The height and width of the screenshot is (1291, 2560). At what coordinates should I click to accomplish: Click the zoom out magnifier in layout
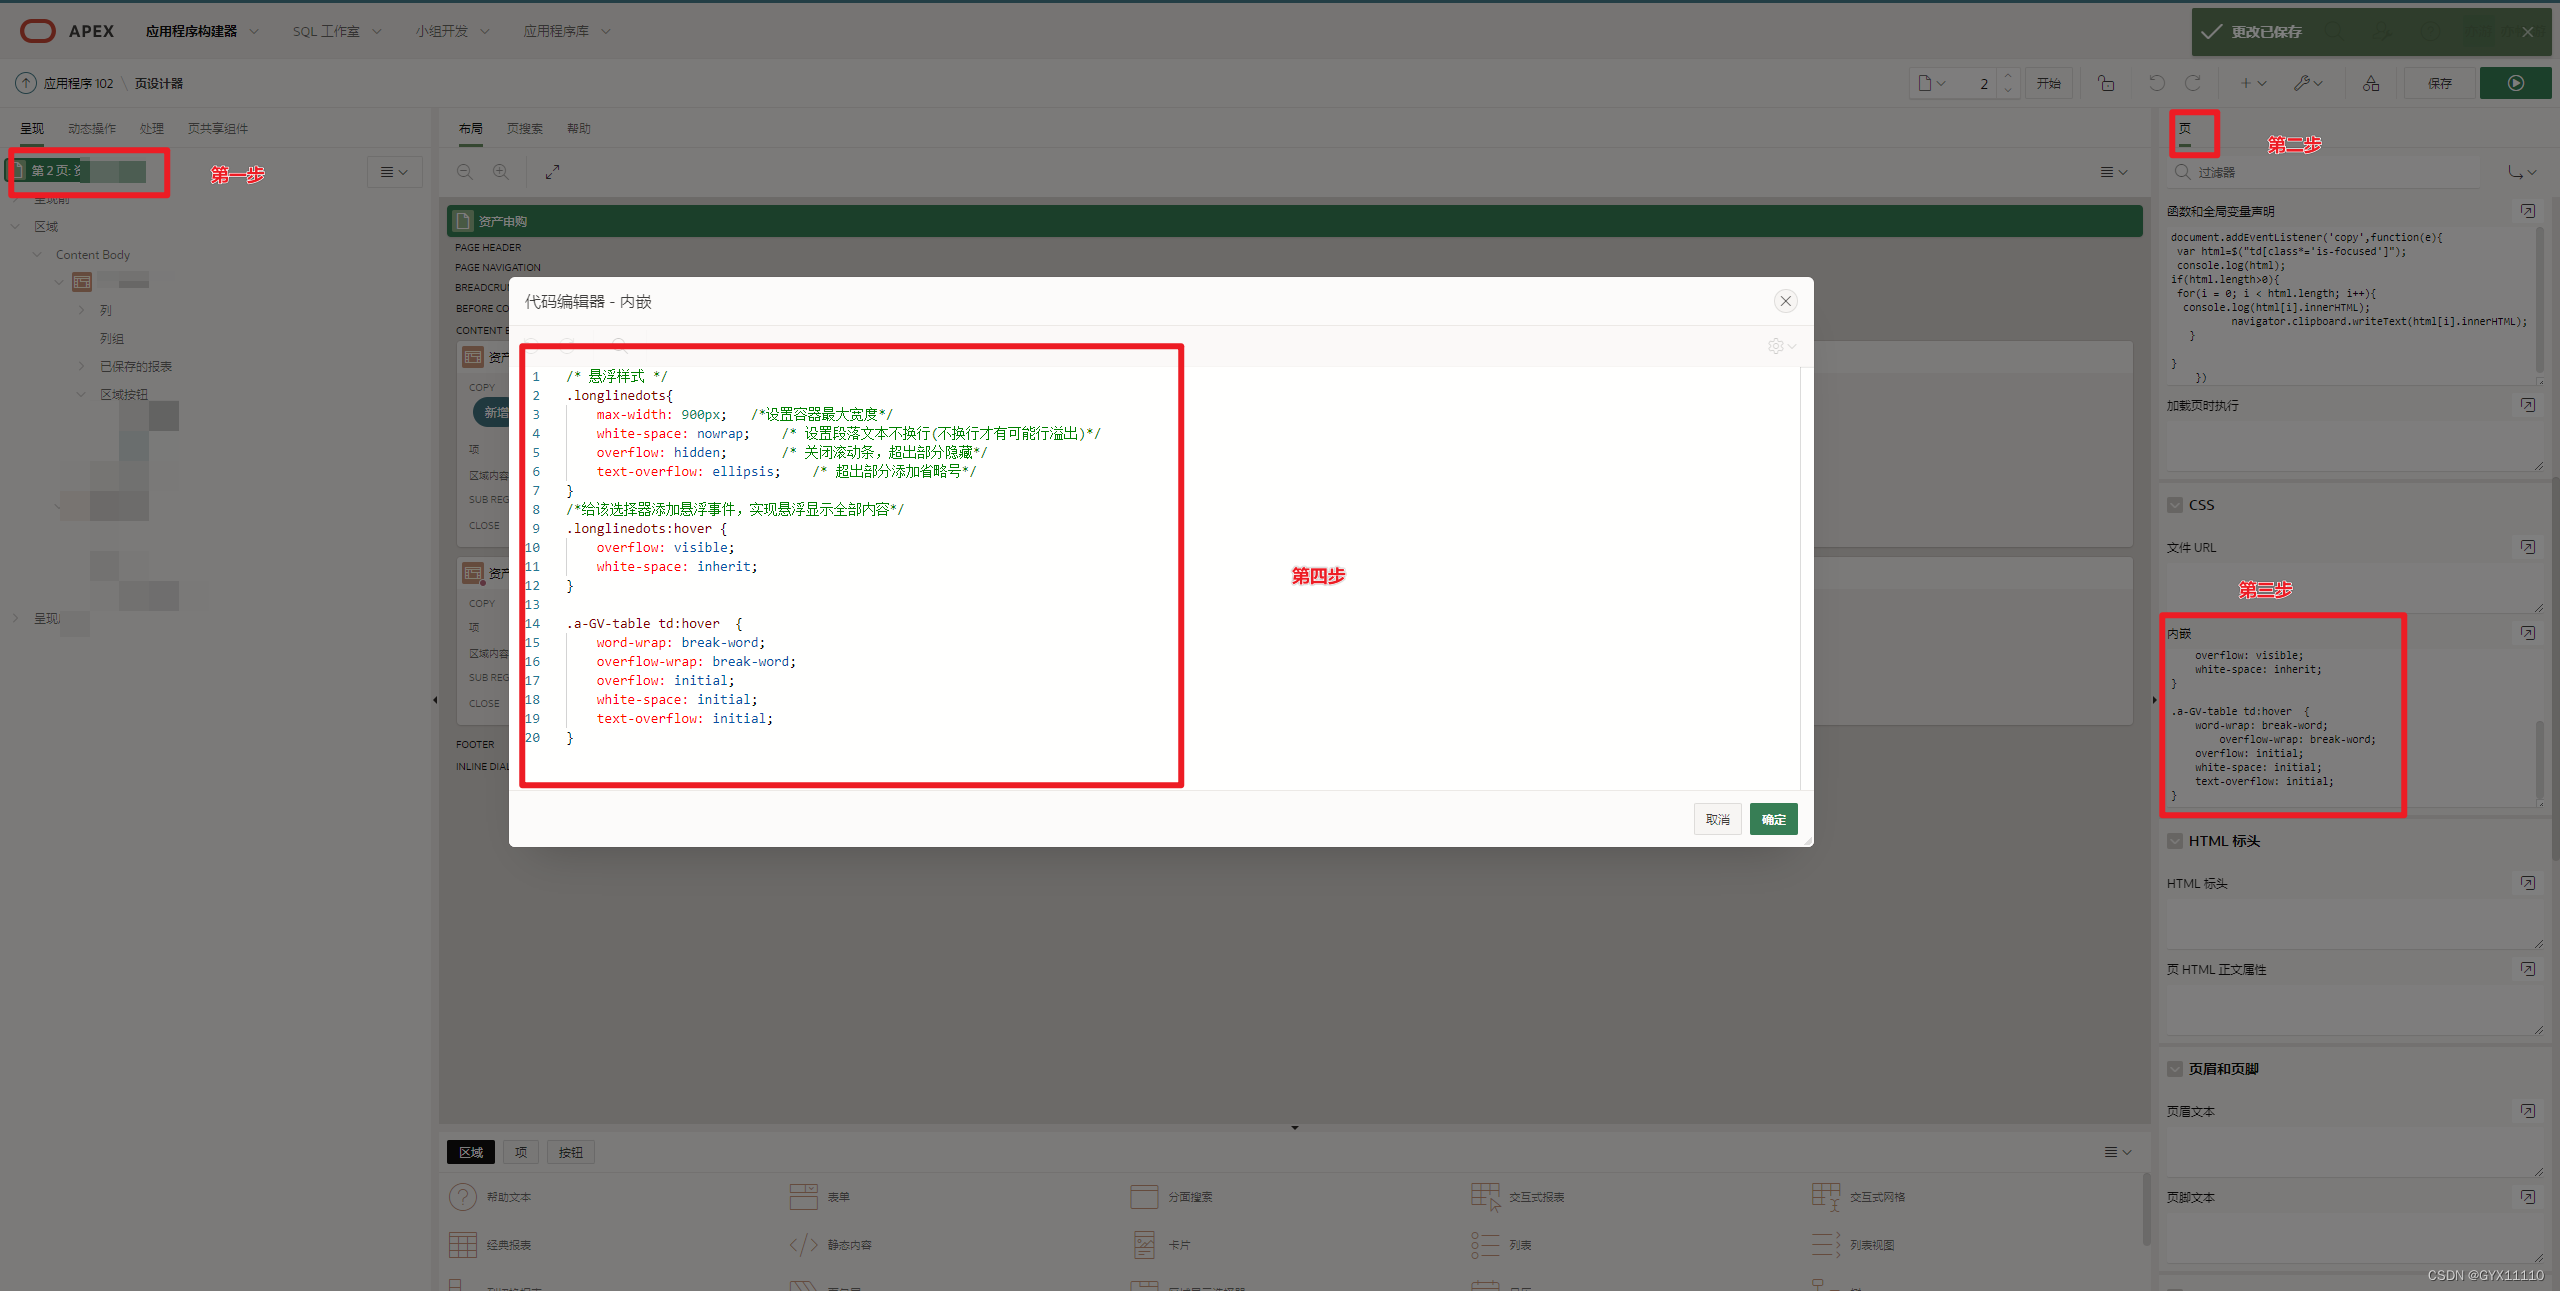click(465, 172)
